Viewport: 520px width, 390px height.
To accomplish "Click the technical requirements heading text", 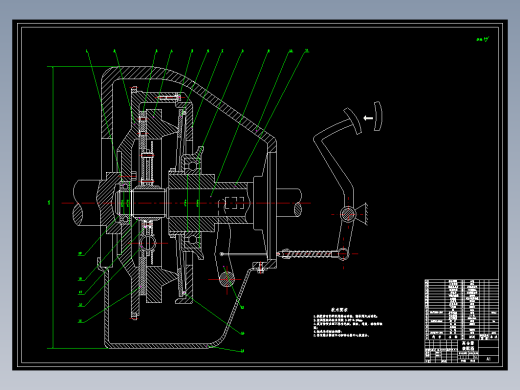I will [340, 310].
